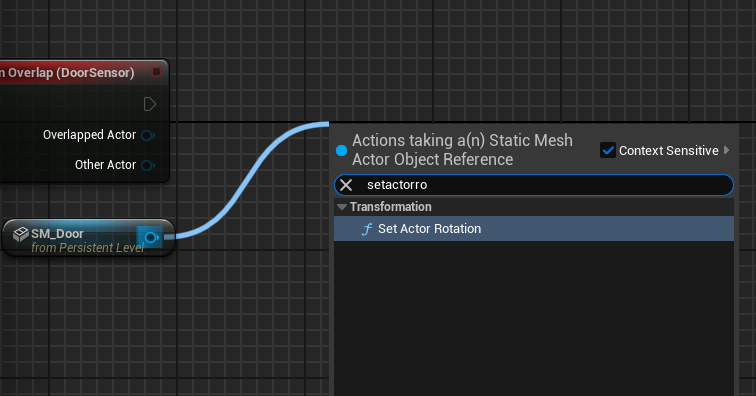
Task: Select the SM_Door reference node
Action: pos(88,238)
